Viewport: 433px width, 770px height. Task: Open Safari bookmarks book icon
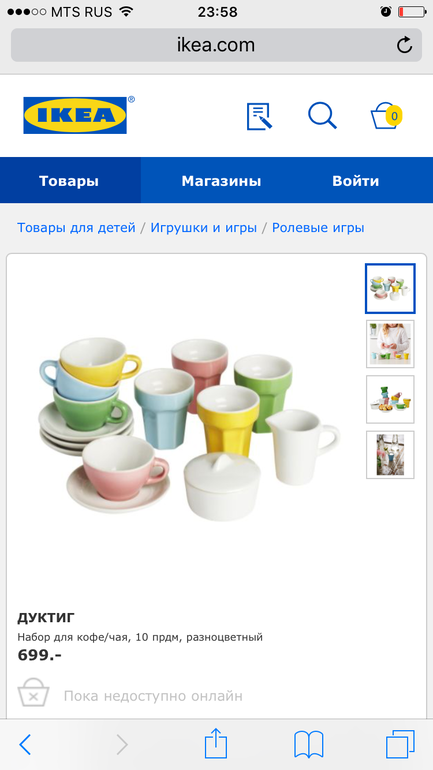[x=308, y=744]
